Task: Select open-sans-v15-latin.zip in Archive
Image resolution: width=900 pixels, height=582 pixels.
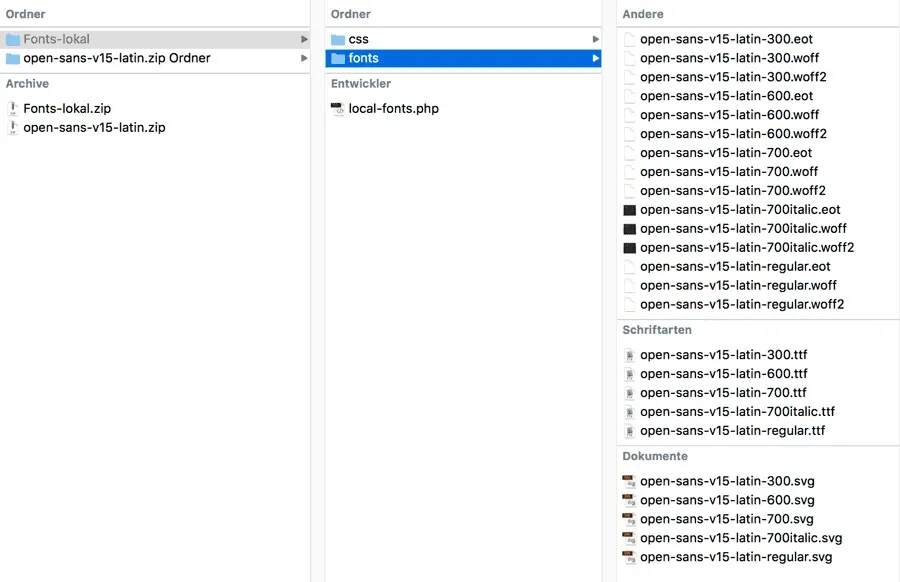Action: 94,127
